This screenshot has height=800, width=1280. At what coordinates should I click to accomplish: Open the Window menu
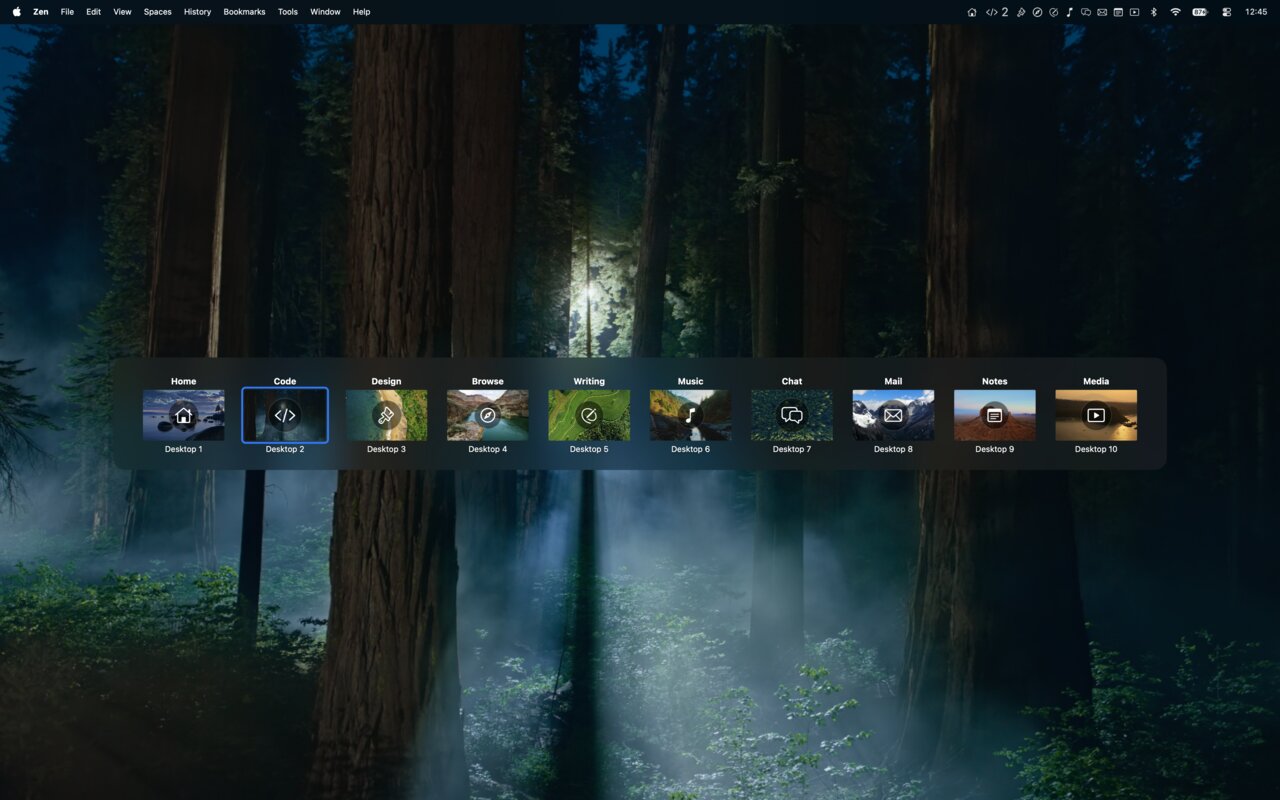pyautogui.click(x=325, y=12)
